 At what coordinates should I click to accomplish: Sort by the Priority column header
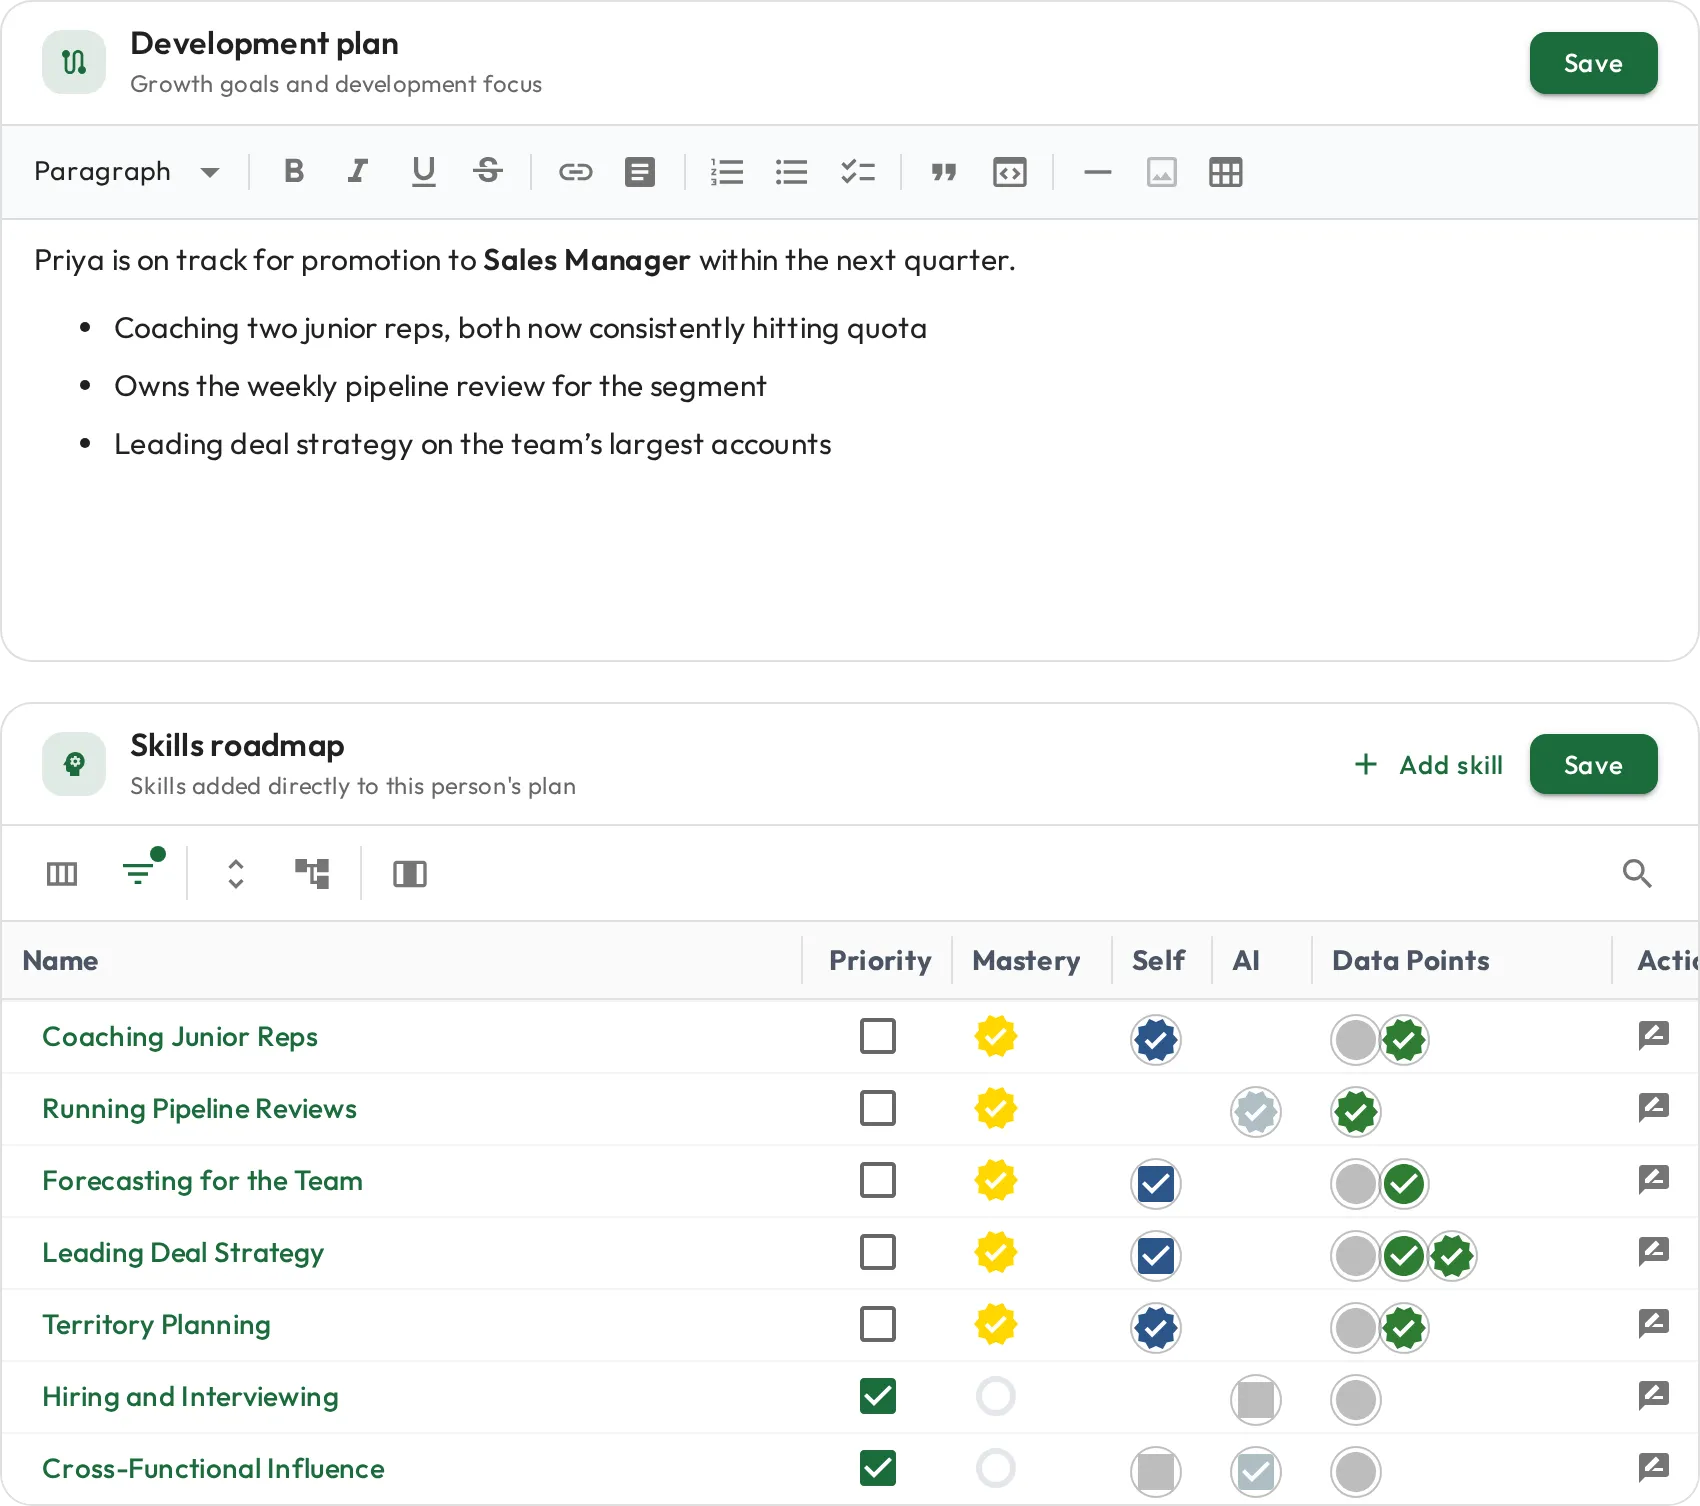point(880,961)
